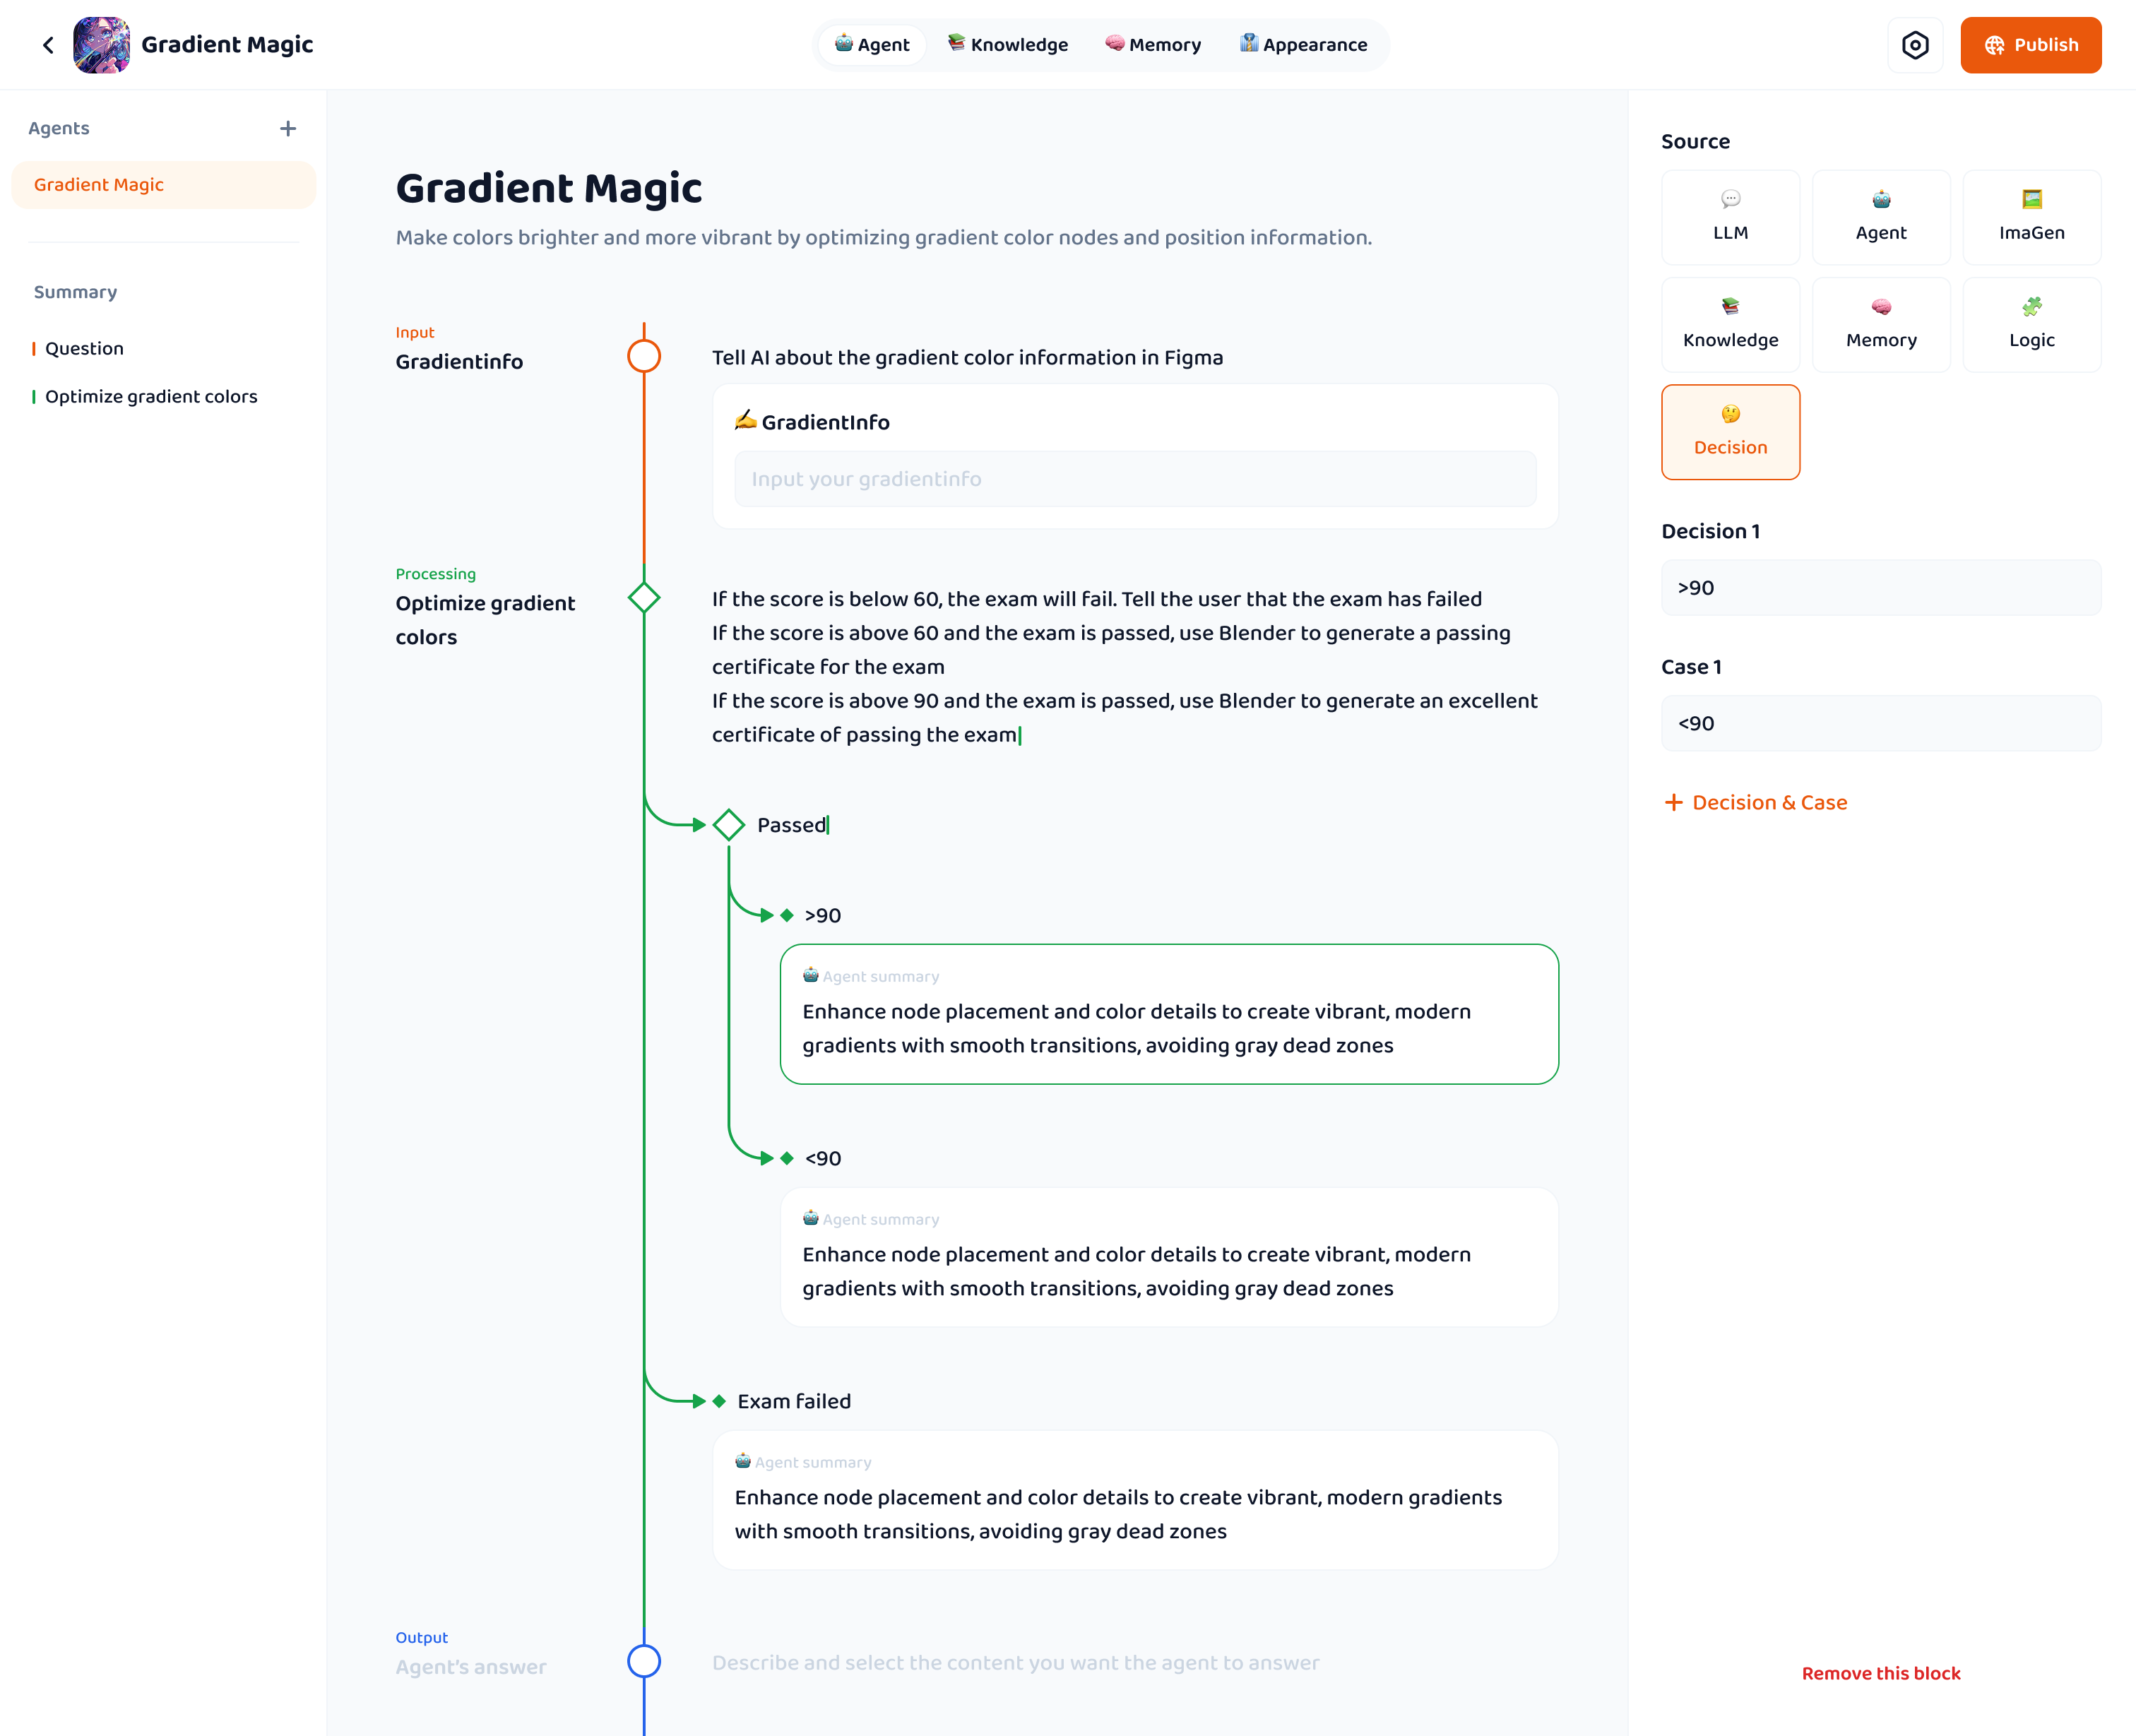The height and width of the screenshot is (1736, 2136).
Task: Switch to the Memory tab
Action: point(1153,45)
